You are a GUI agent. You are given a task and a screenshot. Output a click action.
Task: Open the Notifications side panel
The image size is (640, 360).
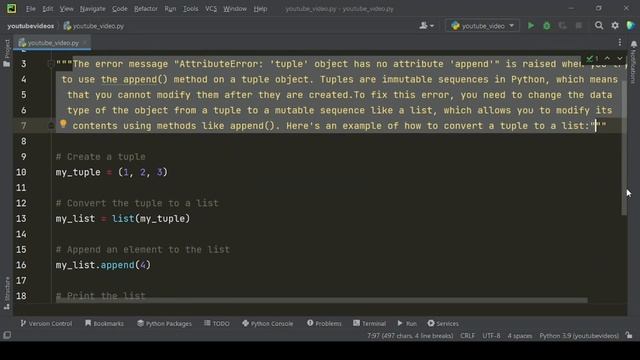pos(633,61)
